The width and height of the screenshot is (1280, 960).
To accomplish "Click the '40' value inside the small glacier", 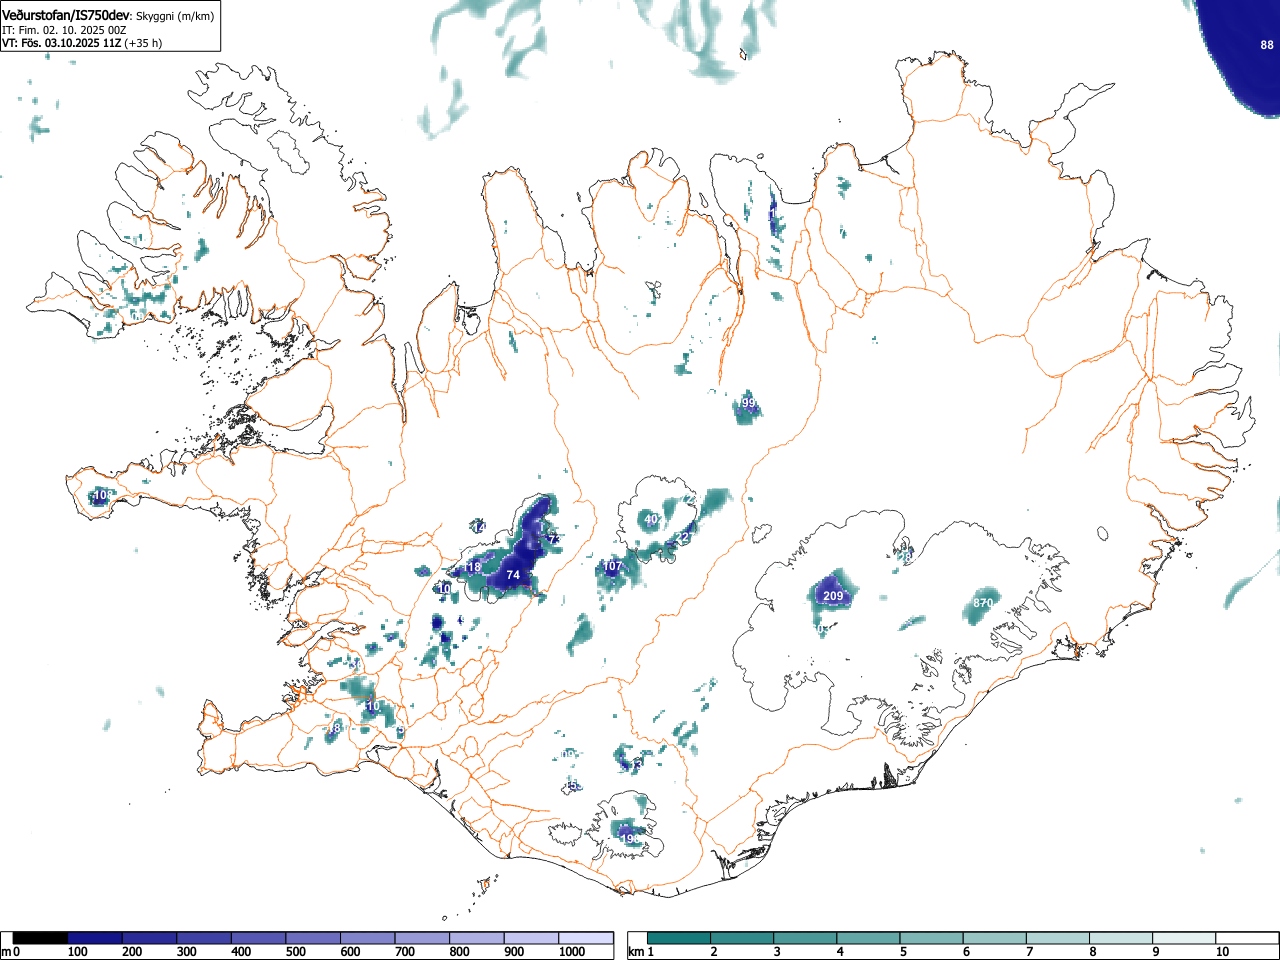I will (x=651, y=520).
